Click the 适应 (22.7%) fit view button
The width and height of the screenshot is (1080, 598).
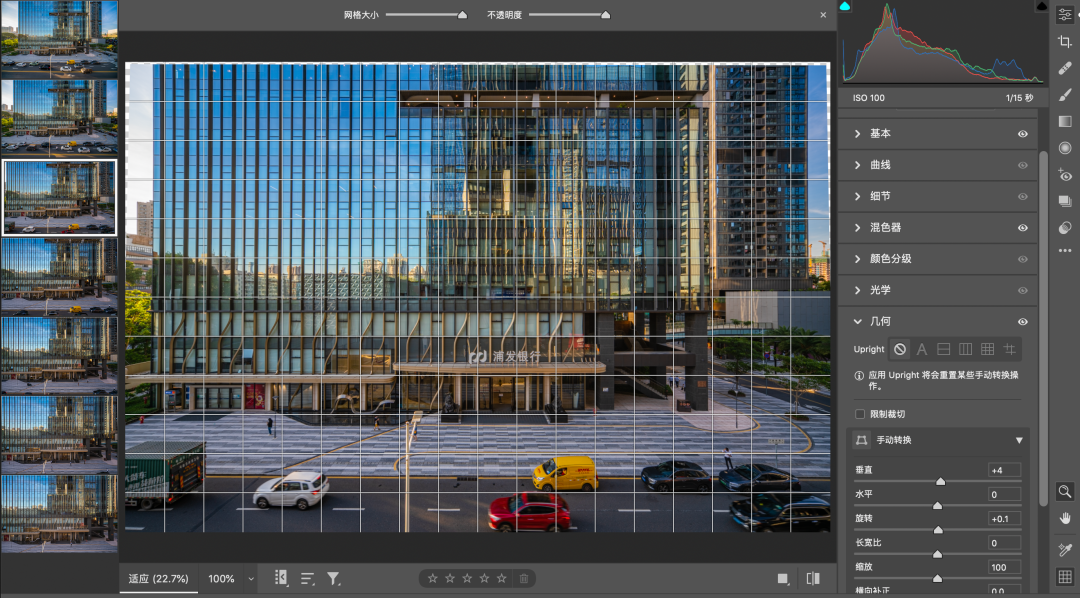point(157,579)
